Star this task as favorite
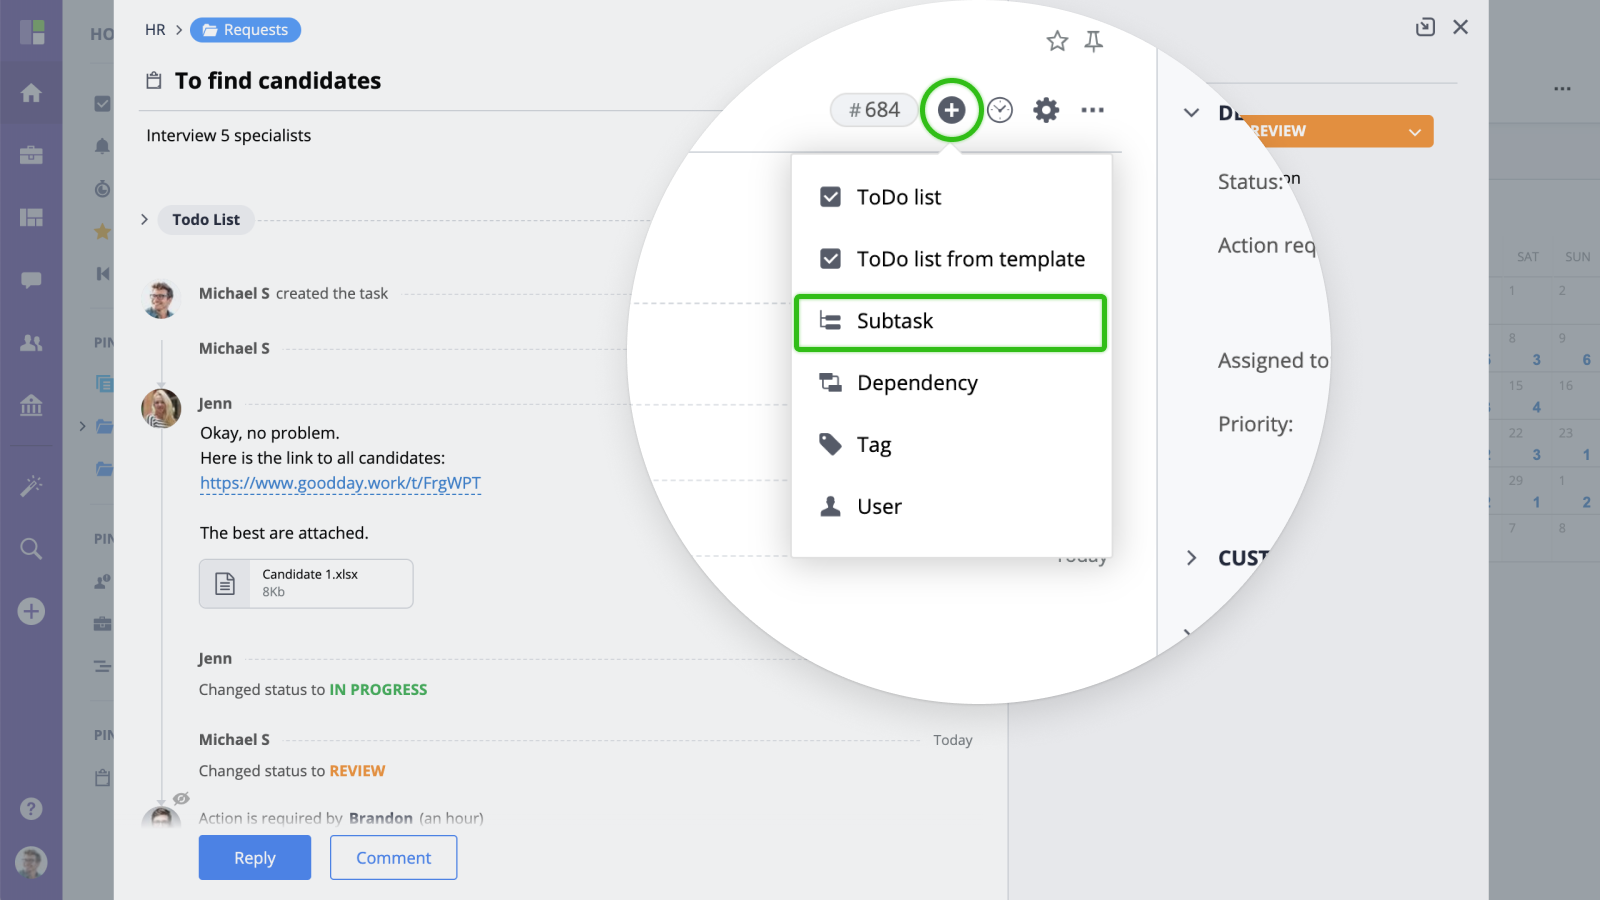The height and width of the screenshot is (900, 1600). [1057, 41]
